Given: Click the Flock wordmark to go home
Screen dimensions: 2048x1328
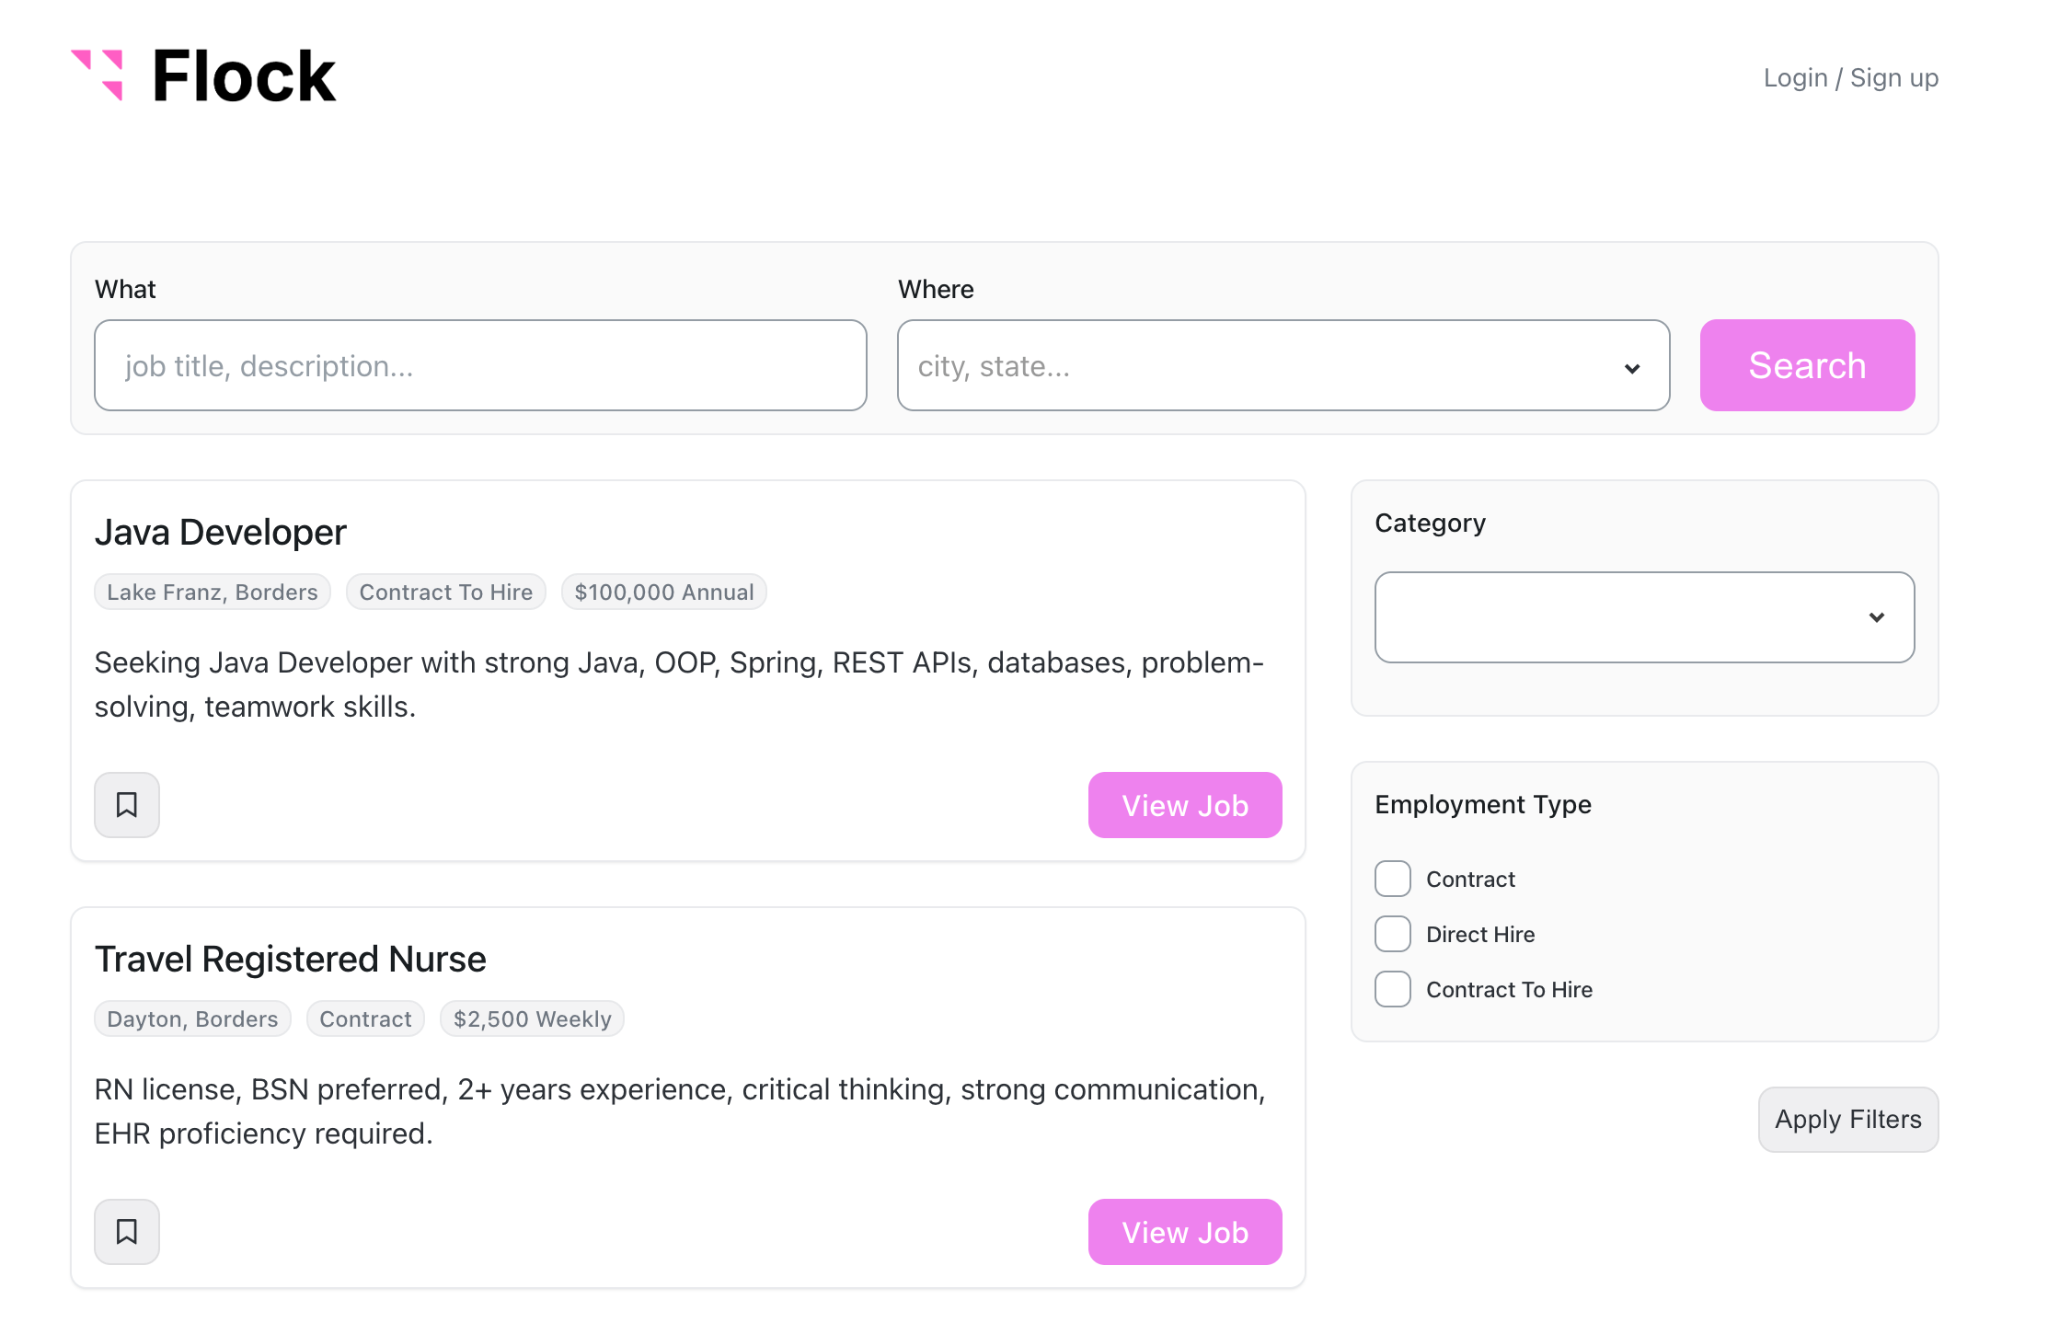Looking at the screenshot, I should tap(244, 77).
